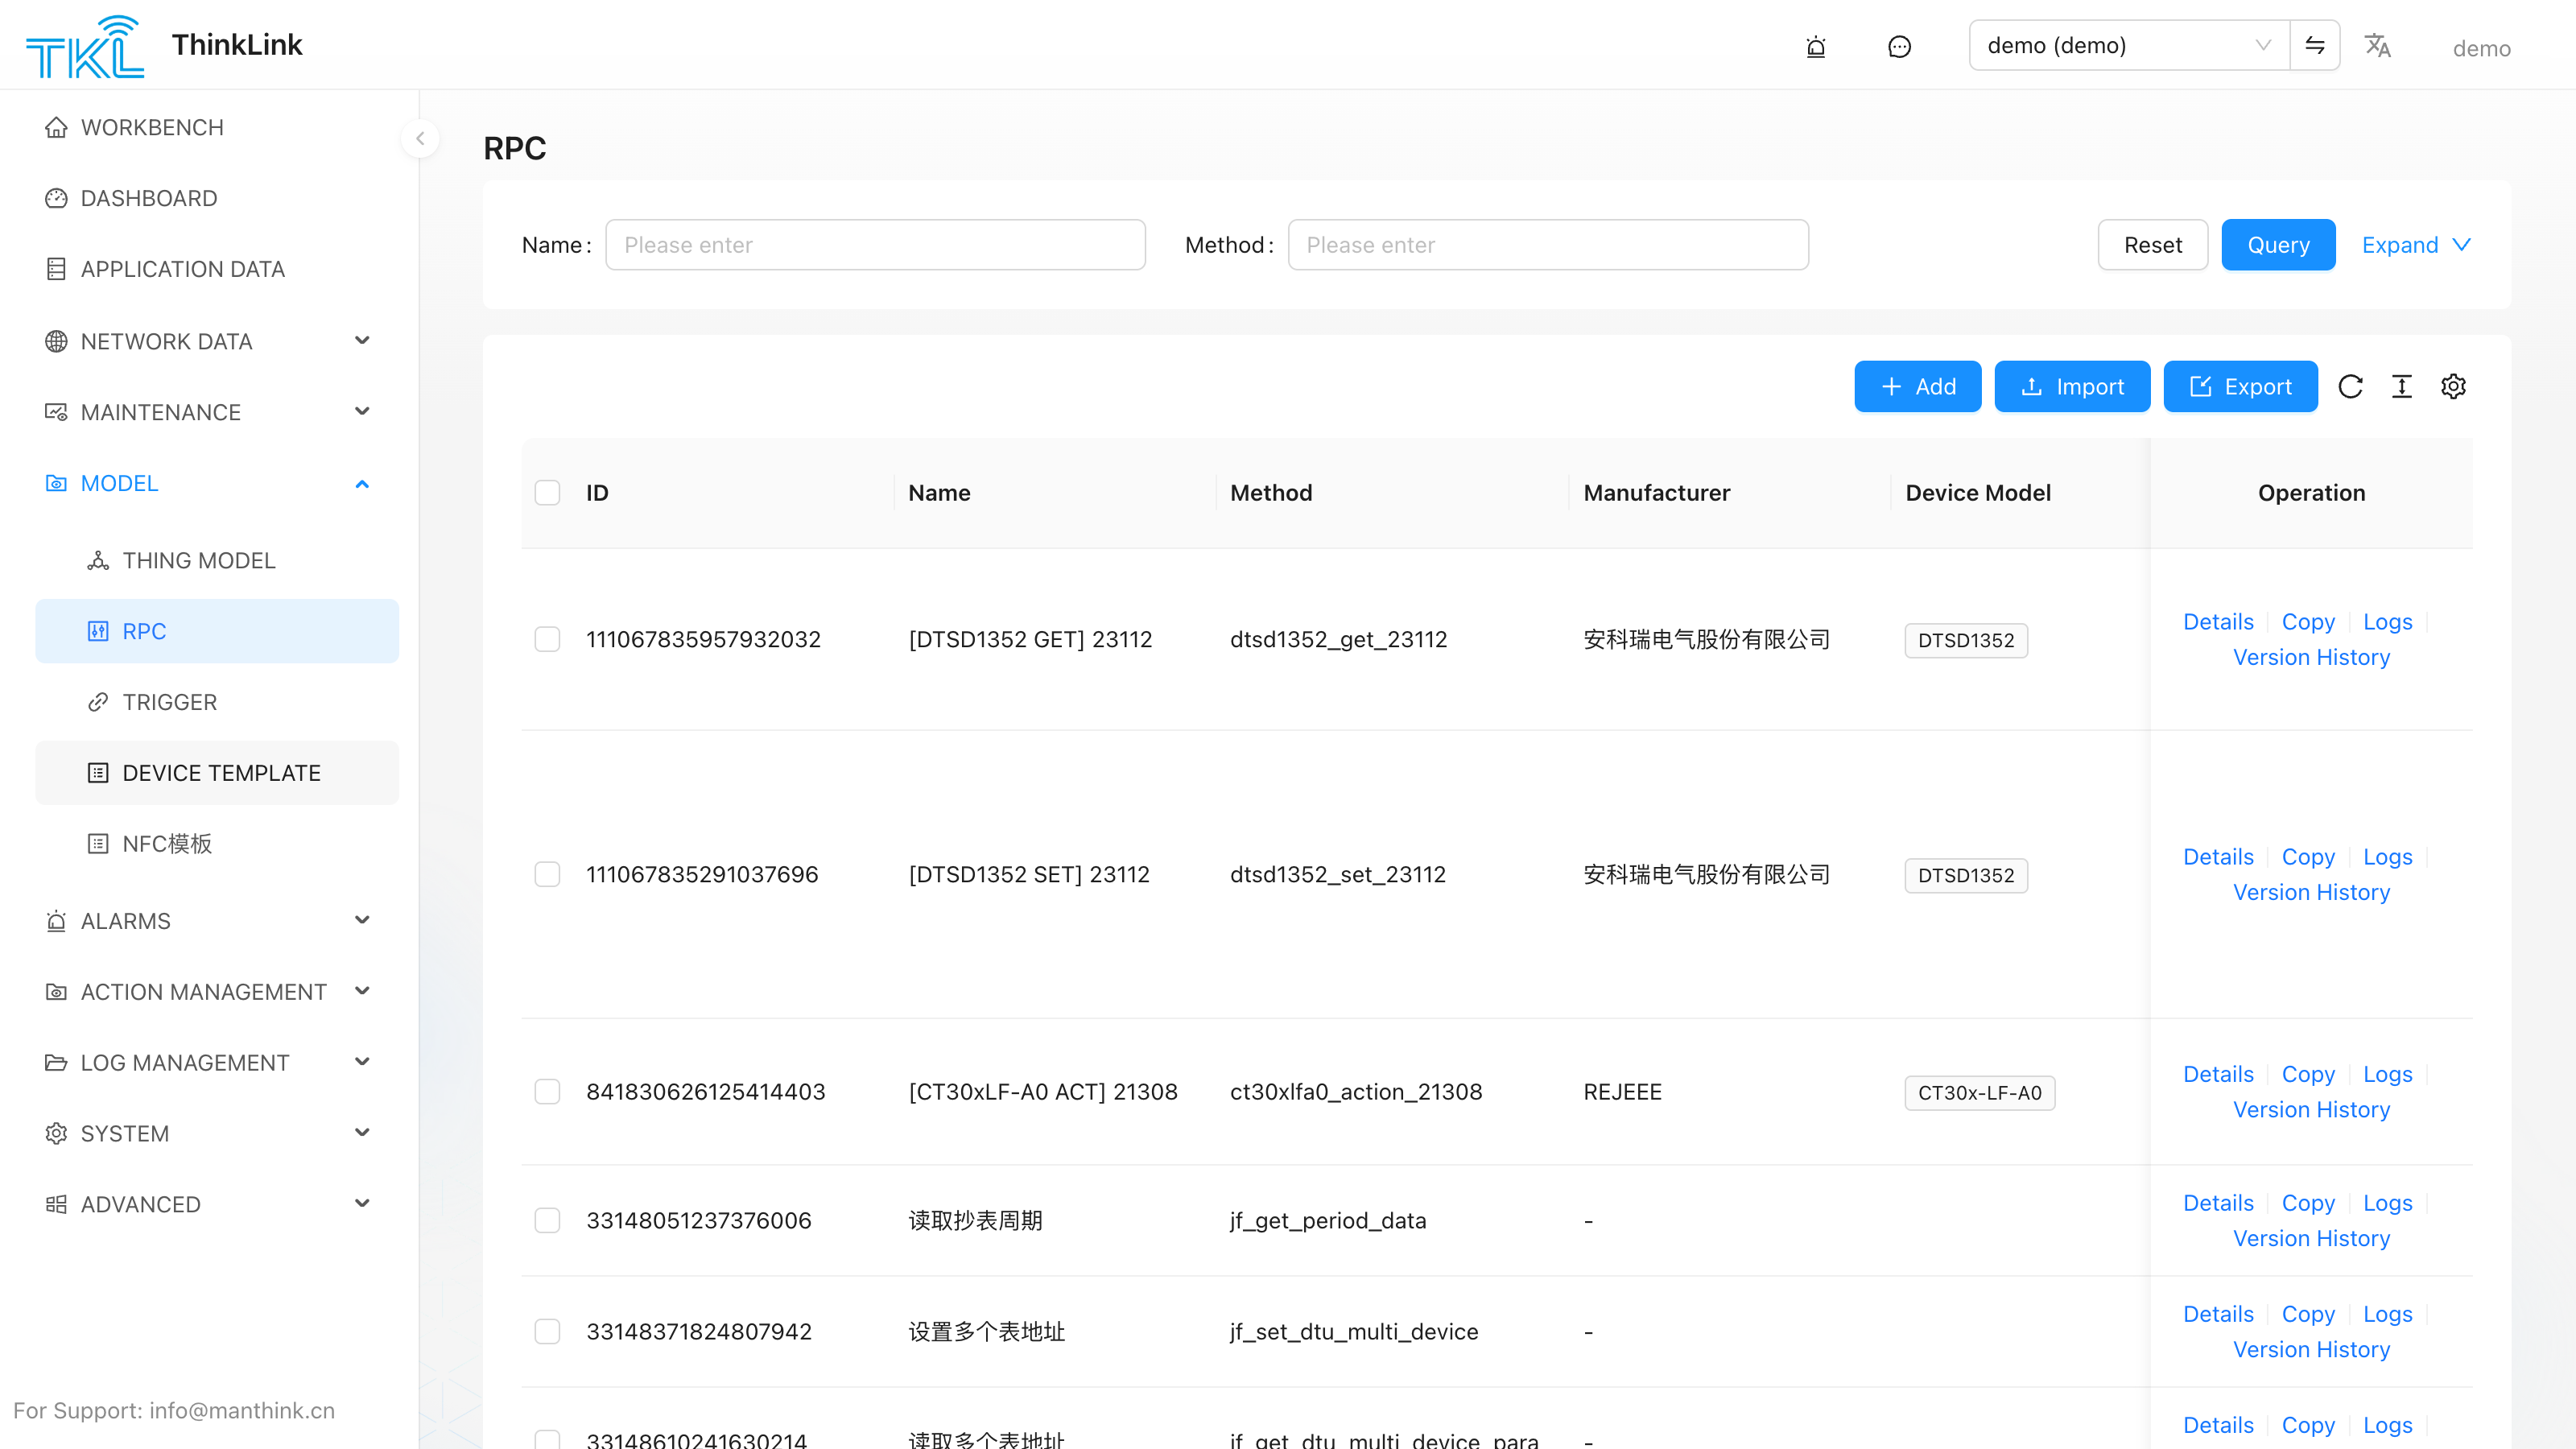This screenshot has width=2576, height=1449.
Task: Check the row for jf_set_dtu_multi_device
Action: click(547, 1331)
